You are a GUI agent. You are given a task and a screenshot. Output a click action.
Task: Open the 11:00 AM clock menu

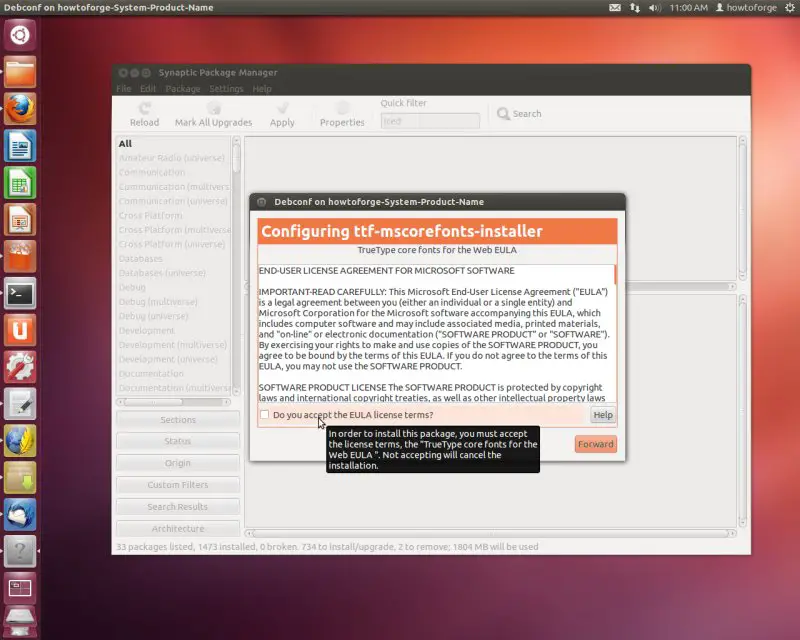[688, 8]
